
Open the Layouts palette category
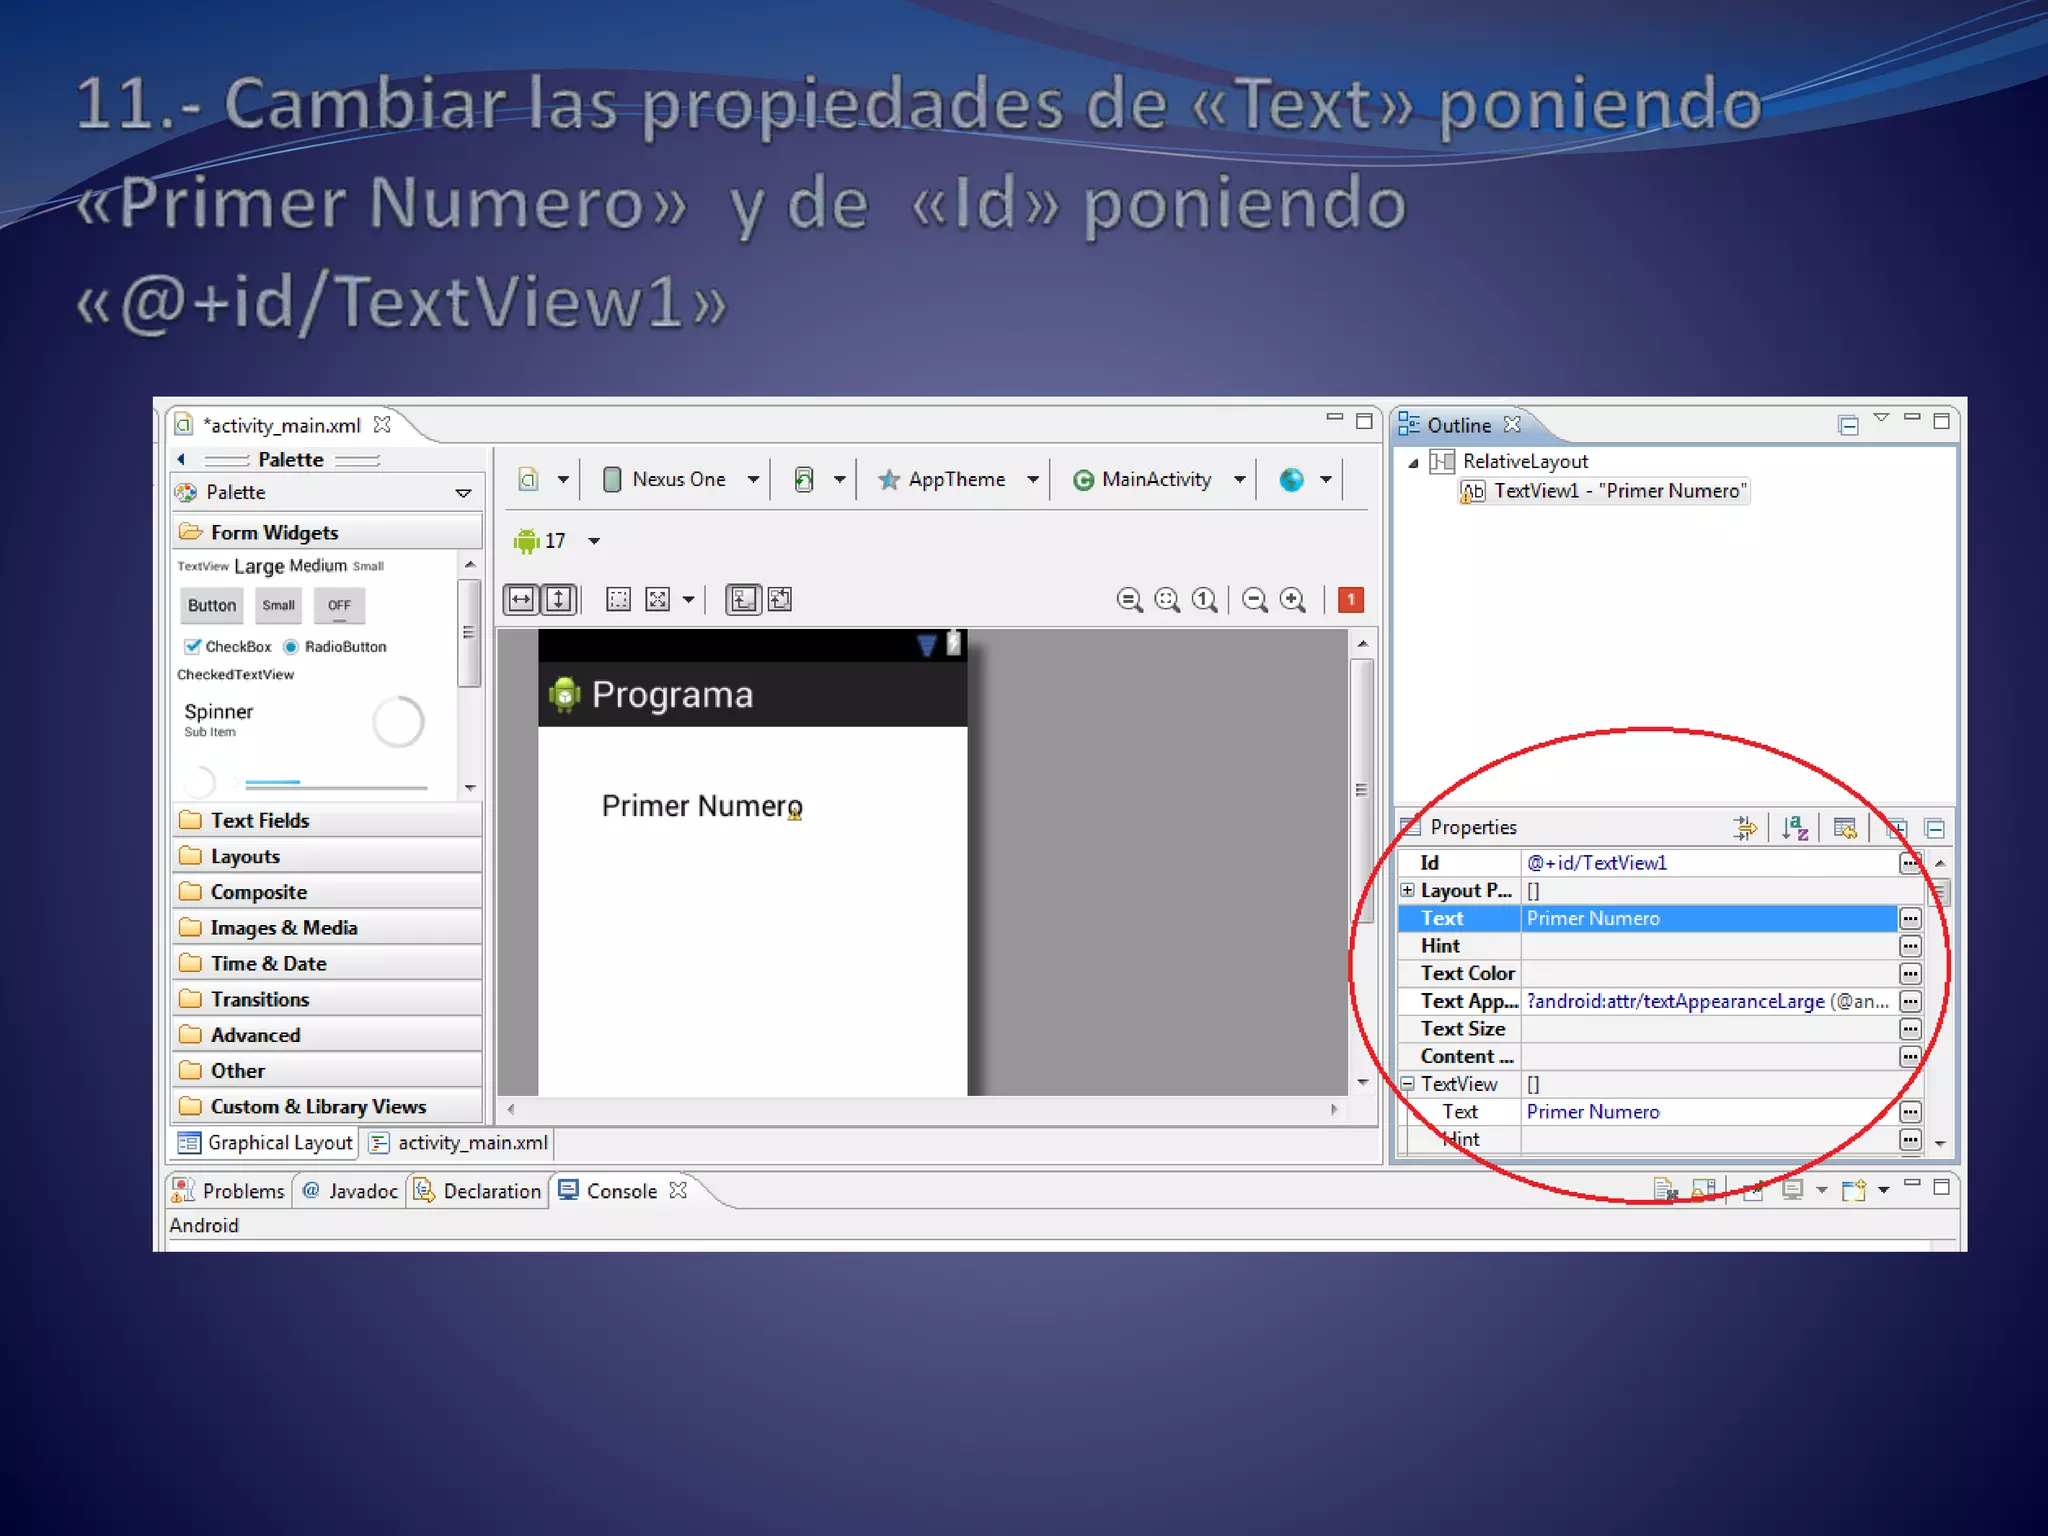(x=245, y=857)
